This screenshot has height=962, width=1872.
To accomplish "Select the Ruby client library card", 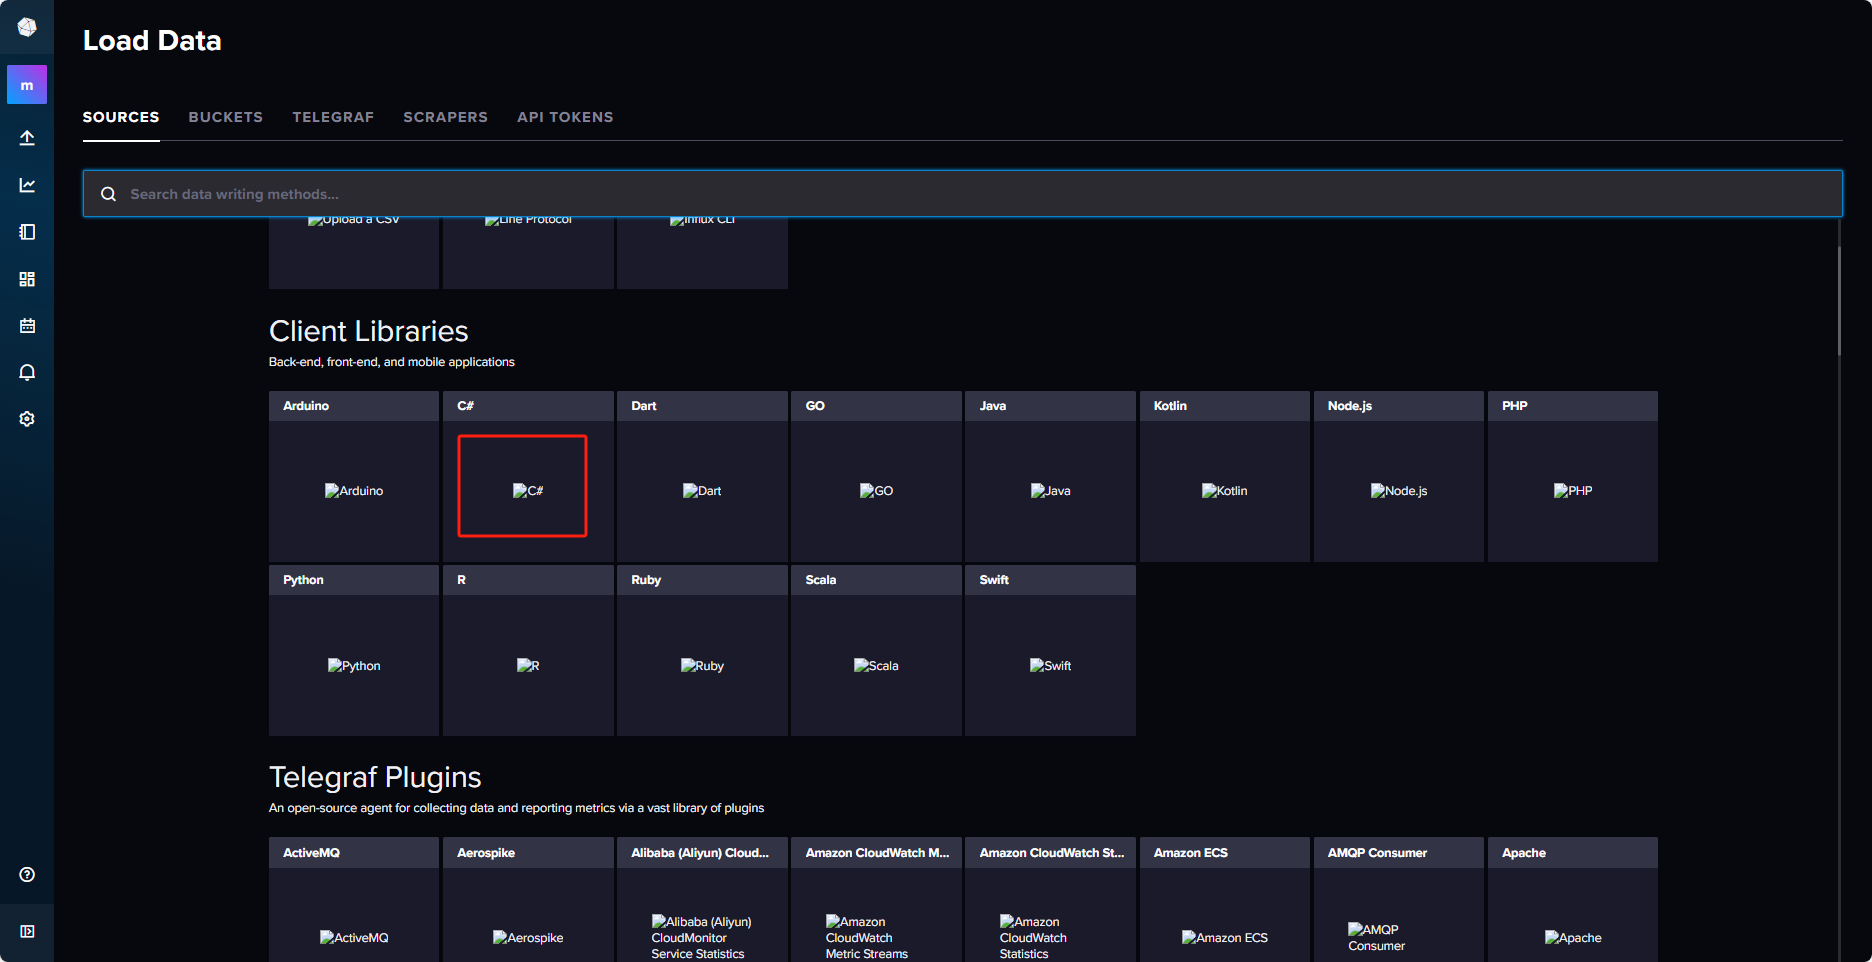I will tap(702, 650).
